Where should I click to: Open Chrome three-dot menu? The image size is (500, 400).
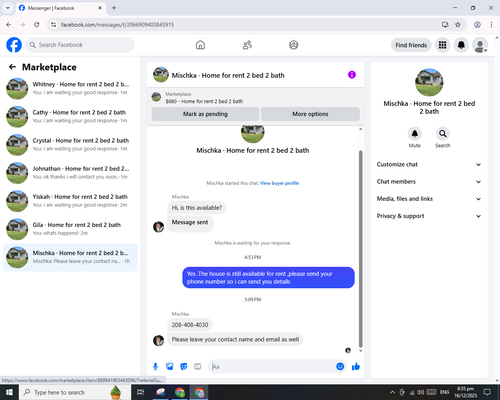[491, 24]
